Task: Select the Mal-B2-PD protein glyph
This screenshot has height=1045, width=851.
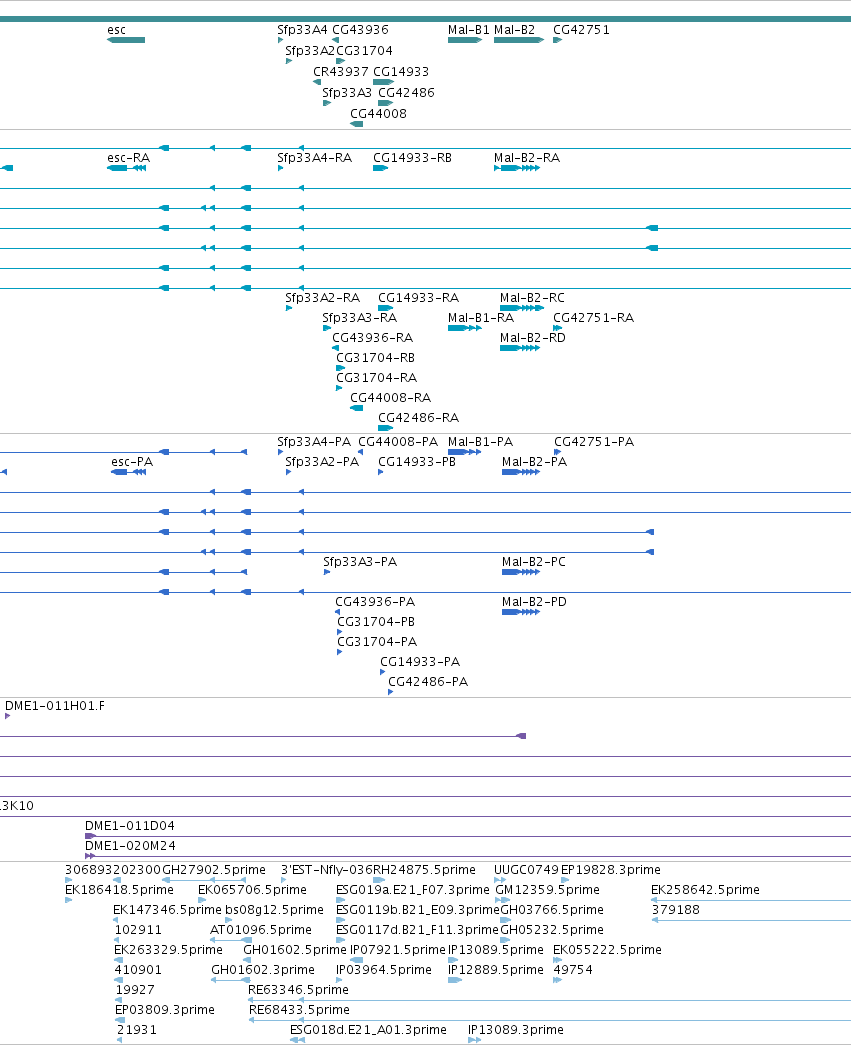Action: [521, 612]
